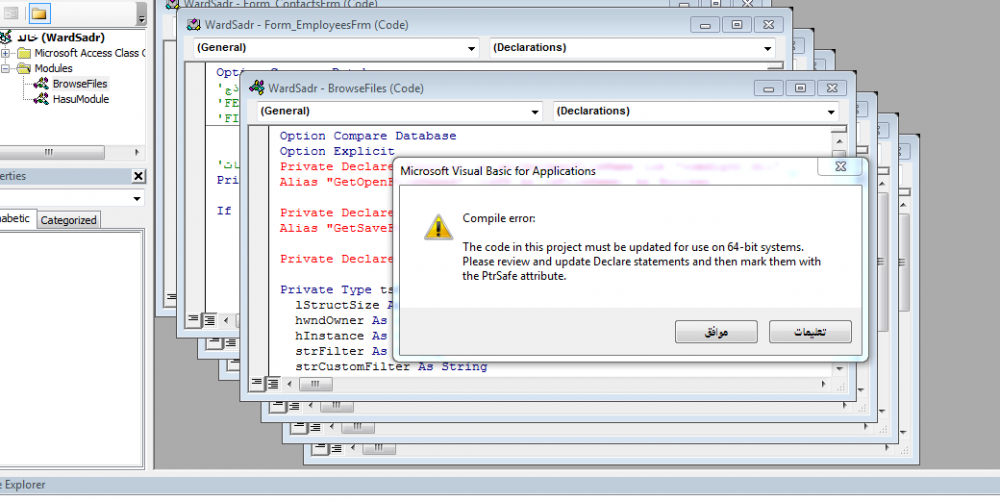
Task: Click the 'Option Explicit' code line
Action: tap(337, 151)
